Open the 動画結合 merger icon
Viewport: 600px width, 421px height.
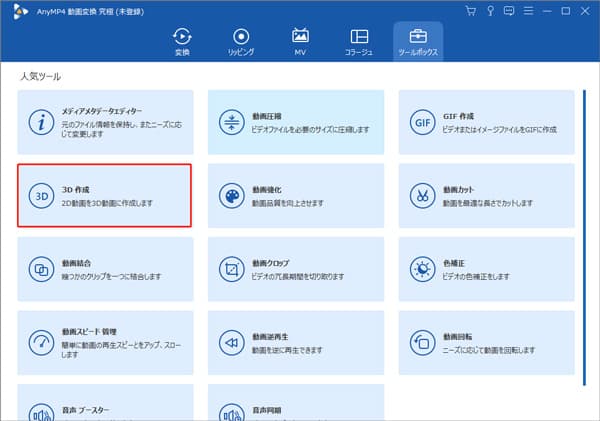(42, 269)
